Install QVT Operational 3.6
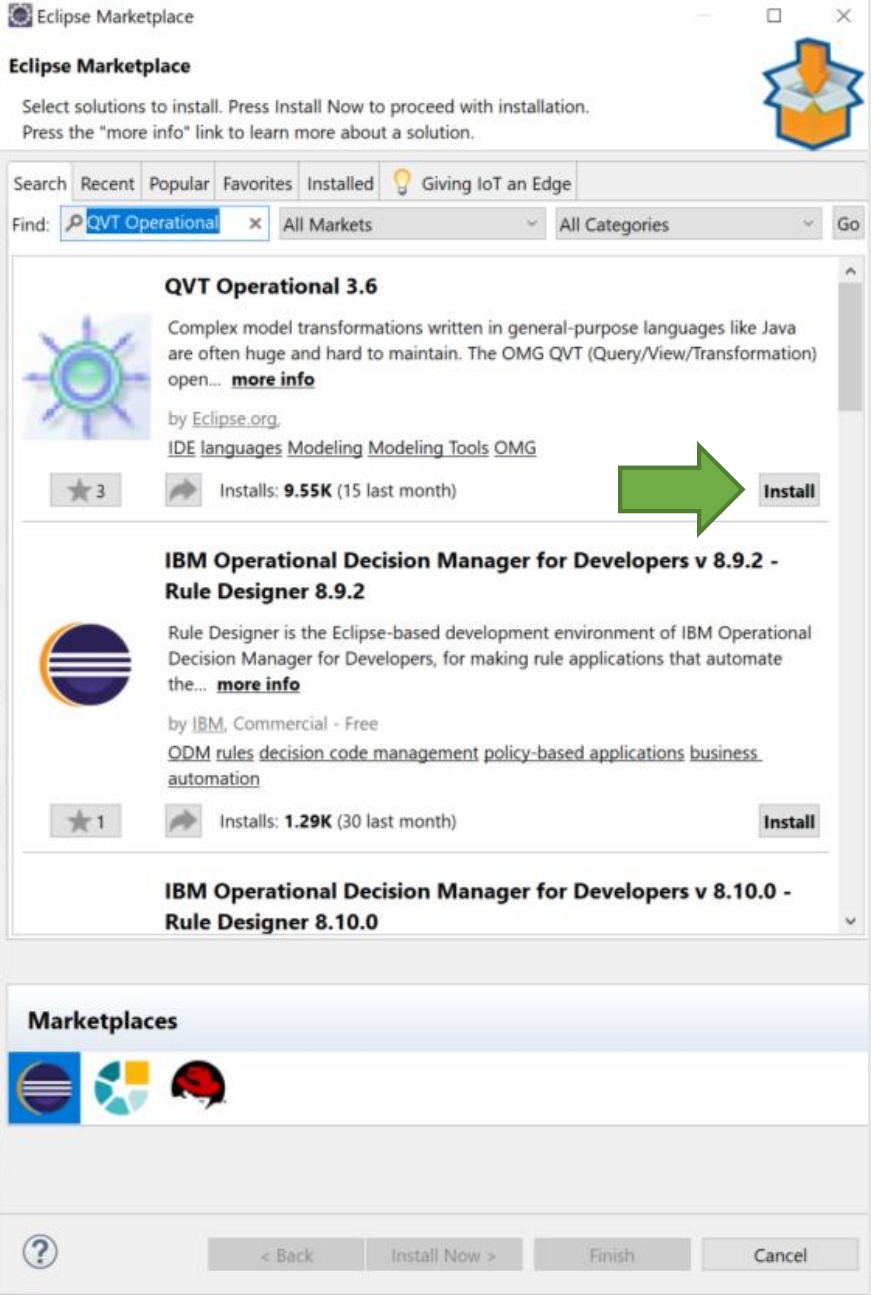The height and width of the screenshot is (1295, 871). pyautogui.click(x=789, y=491)
